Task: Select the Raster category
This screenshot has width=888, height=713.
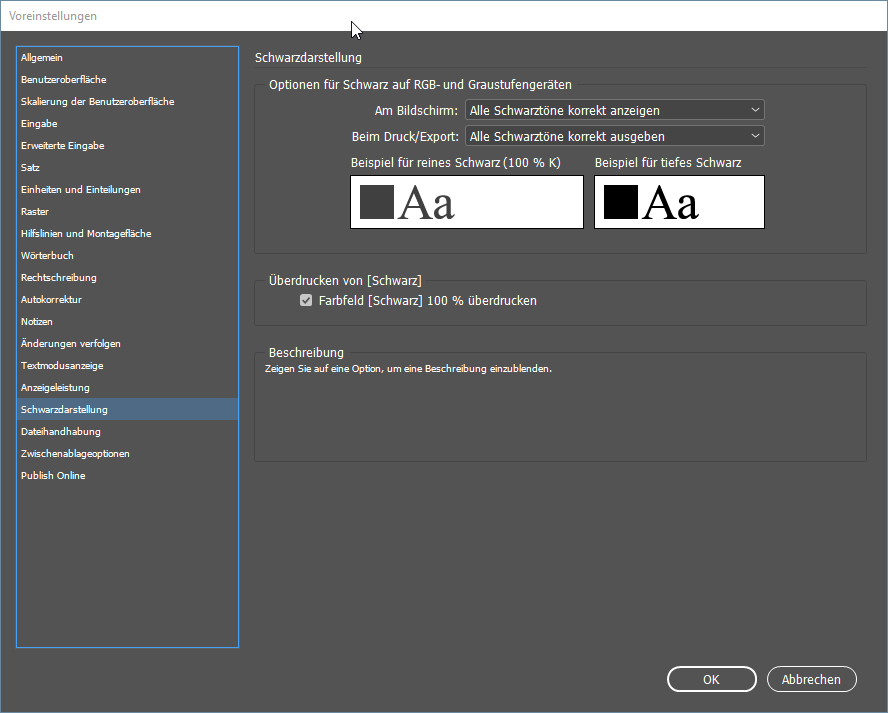Action: pos(127,212)
